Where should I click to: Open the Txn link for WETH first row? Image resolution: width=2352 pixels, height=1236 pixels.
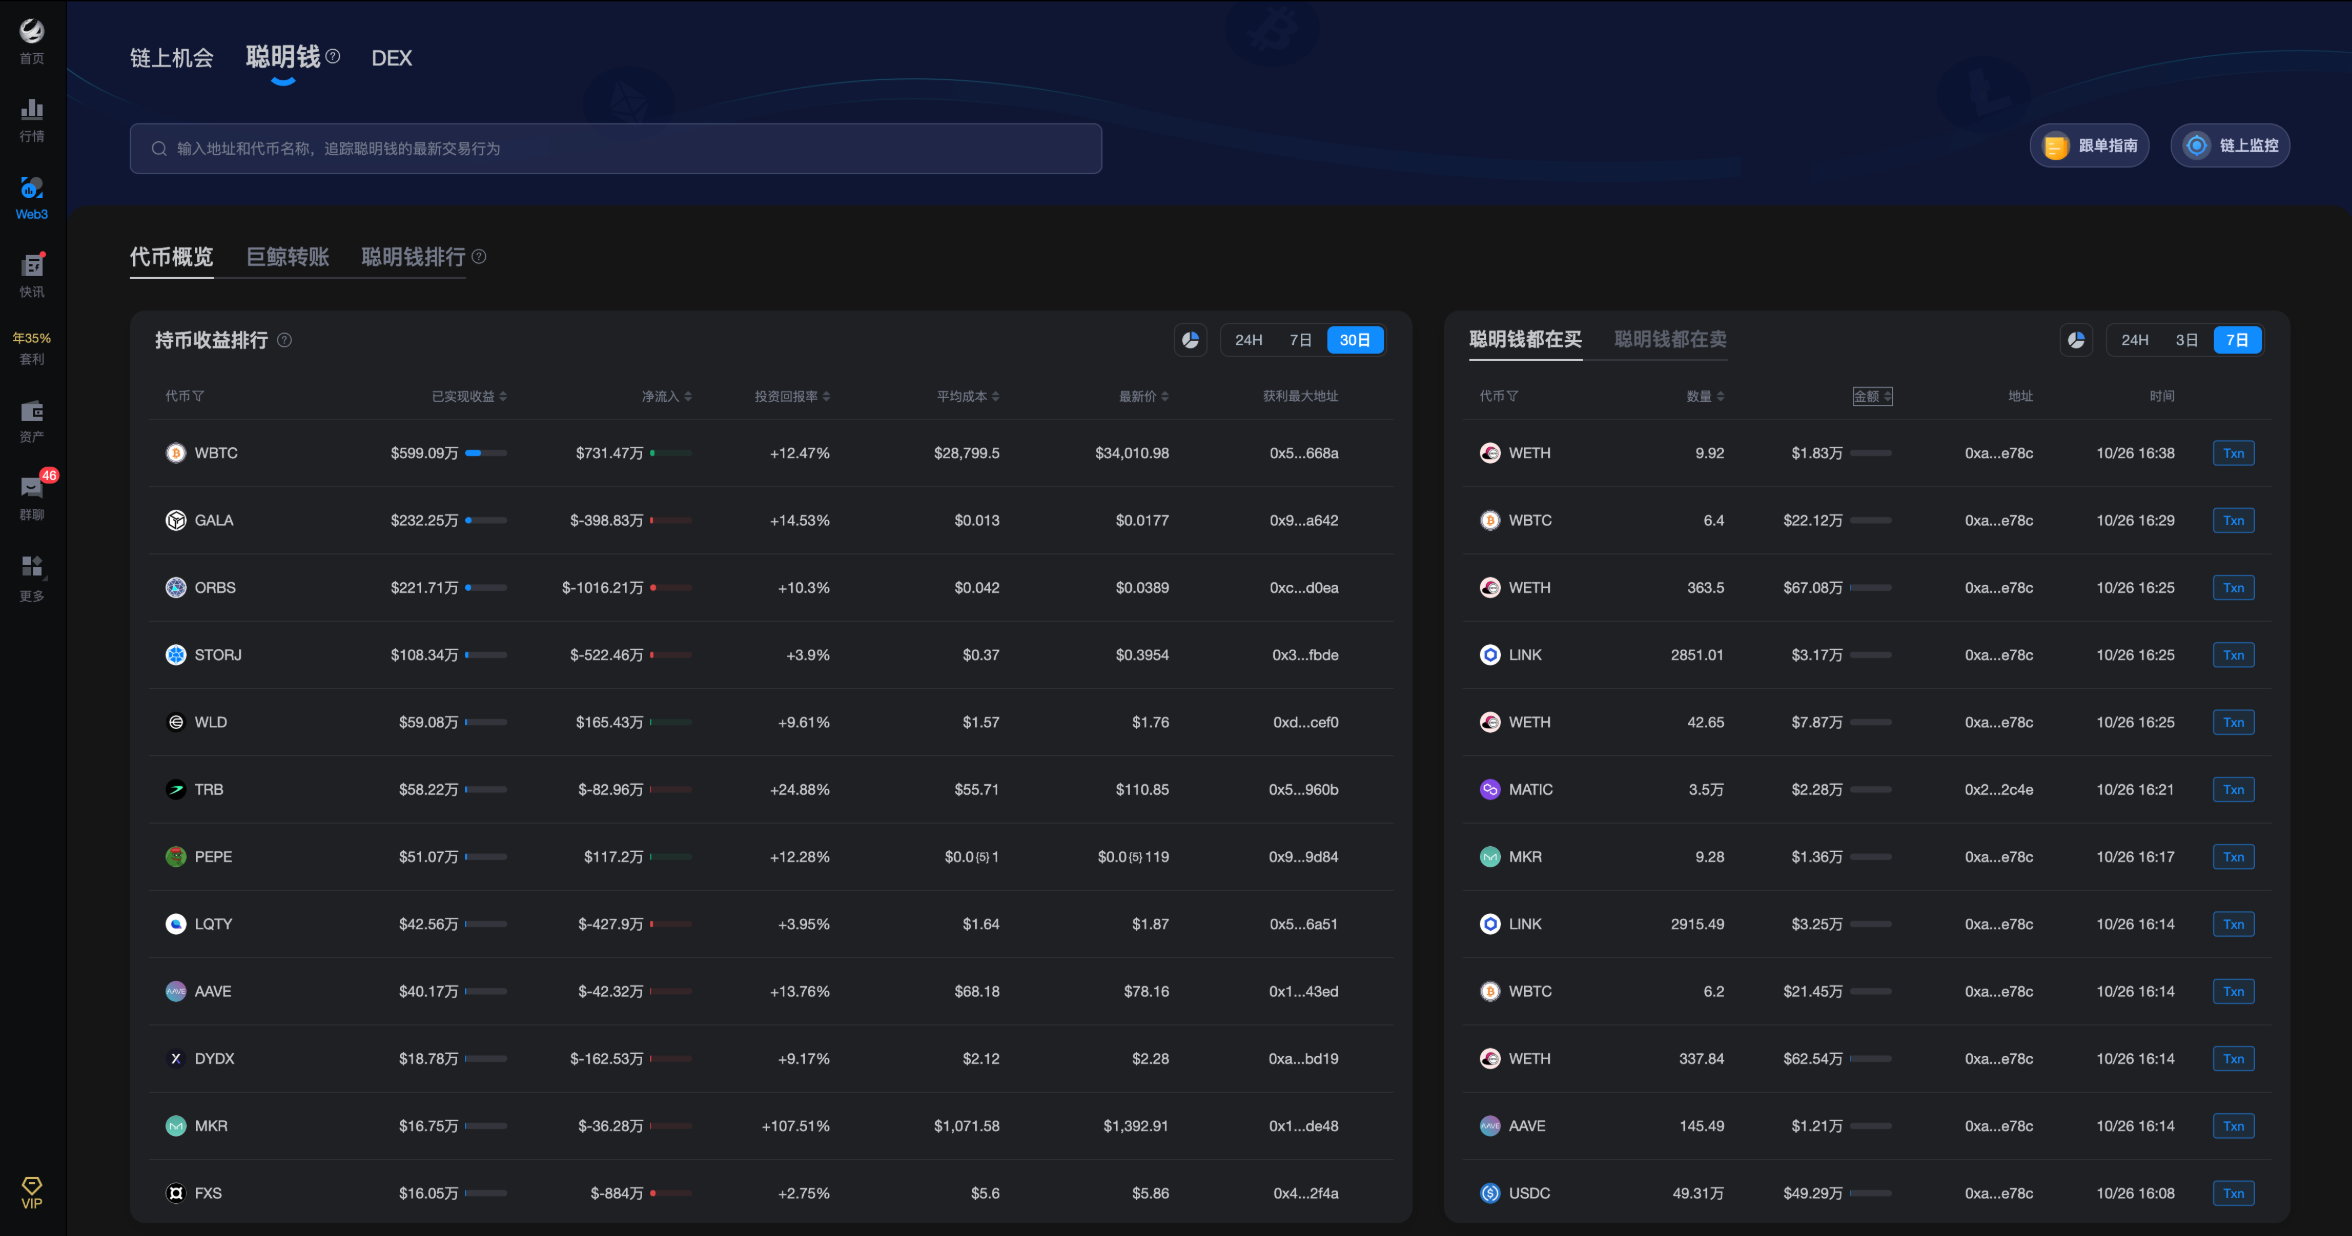click(x=2233, y=452)
